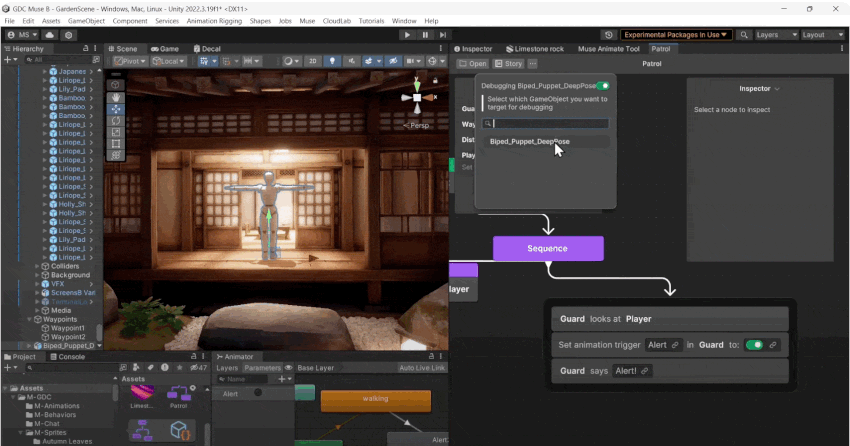This screenshot has height=446, width=850.
Task: Select the Rotate tool in scene view
Action: click(116, 121)
